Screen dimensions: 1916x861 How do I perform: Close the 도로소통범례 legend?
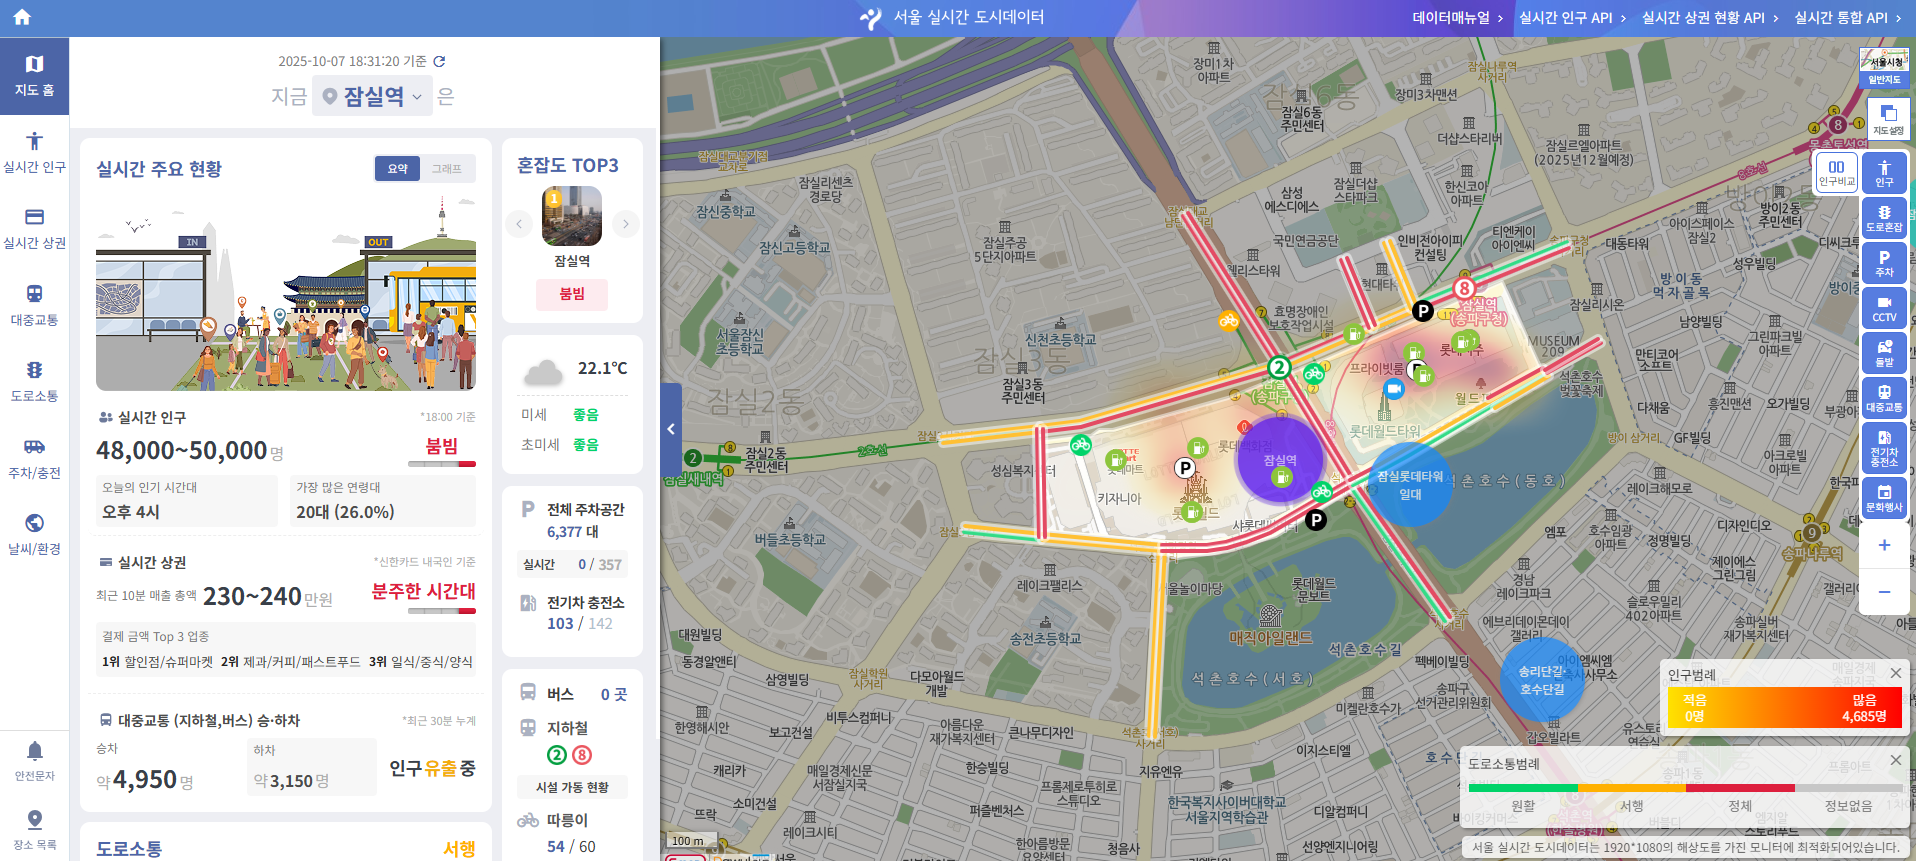tap(1895, 760)
